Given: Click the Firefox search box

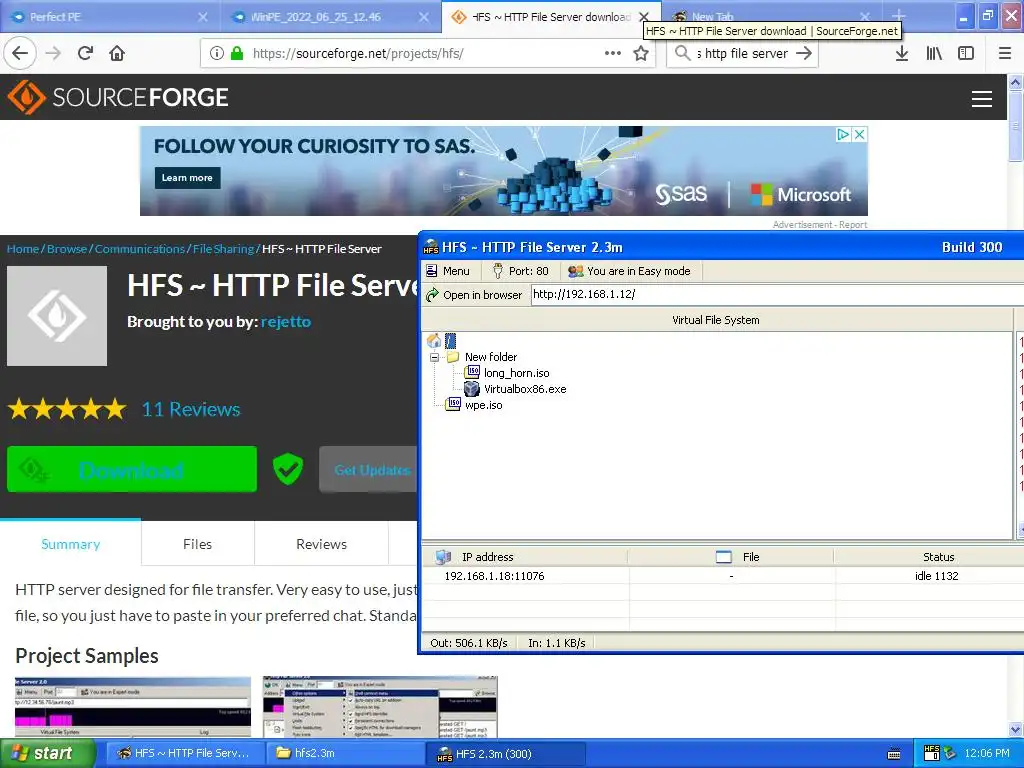Looking at the screenshot, I should click(743, 54).
